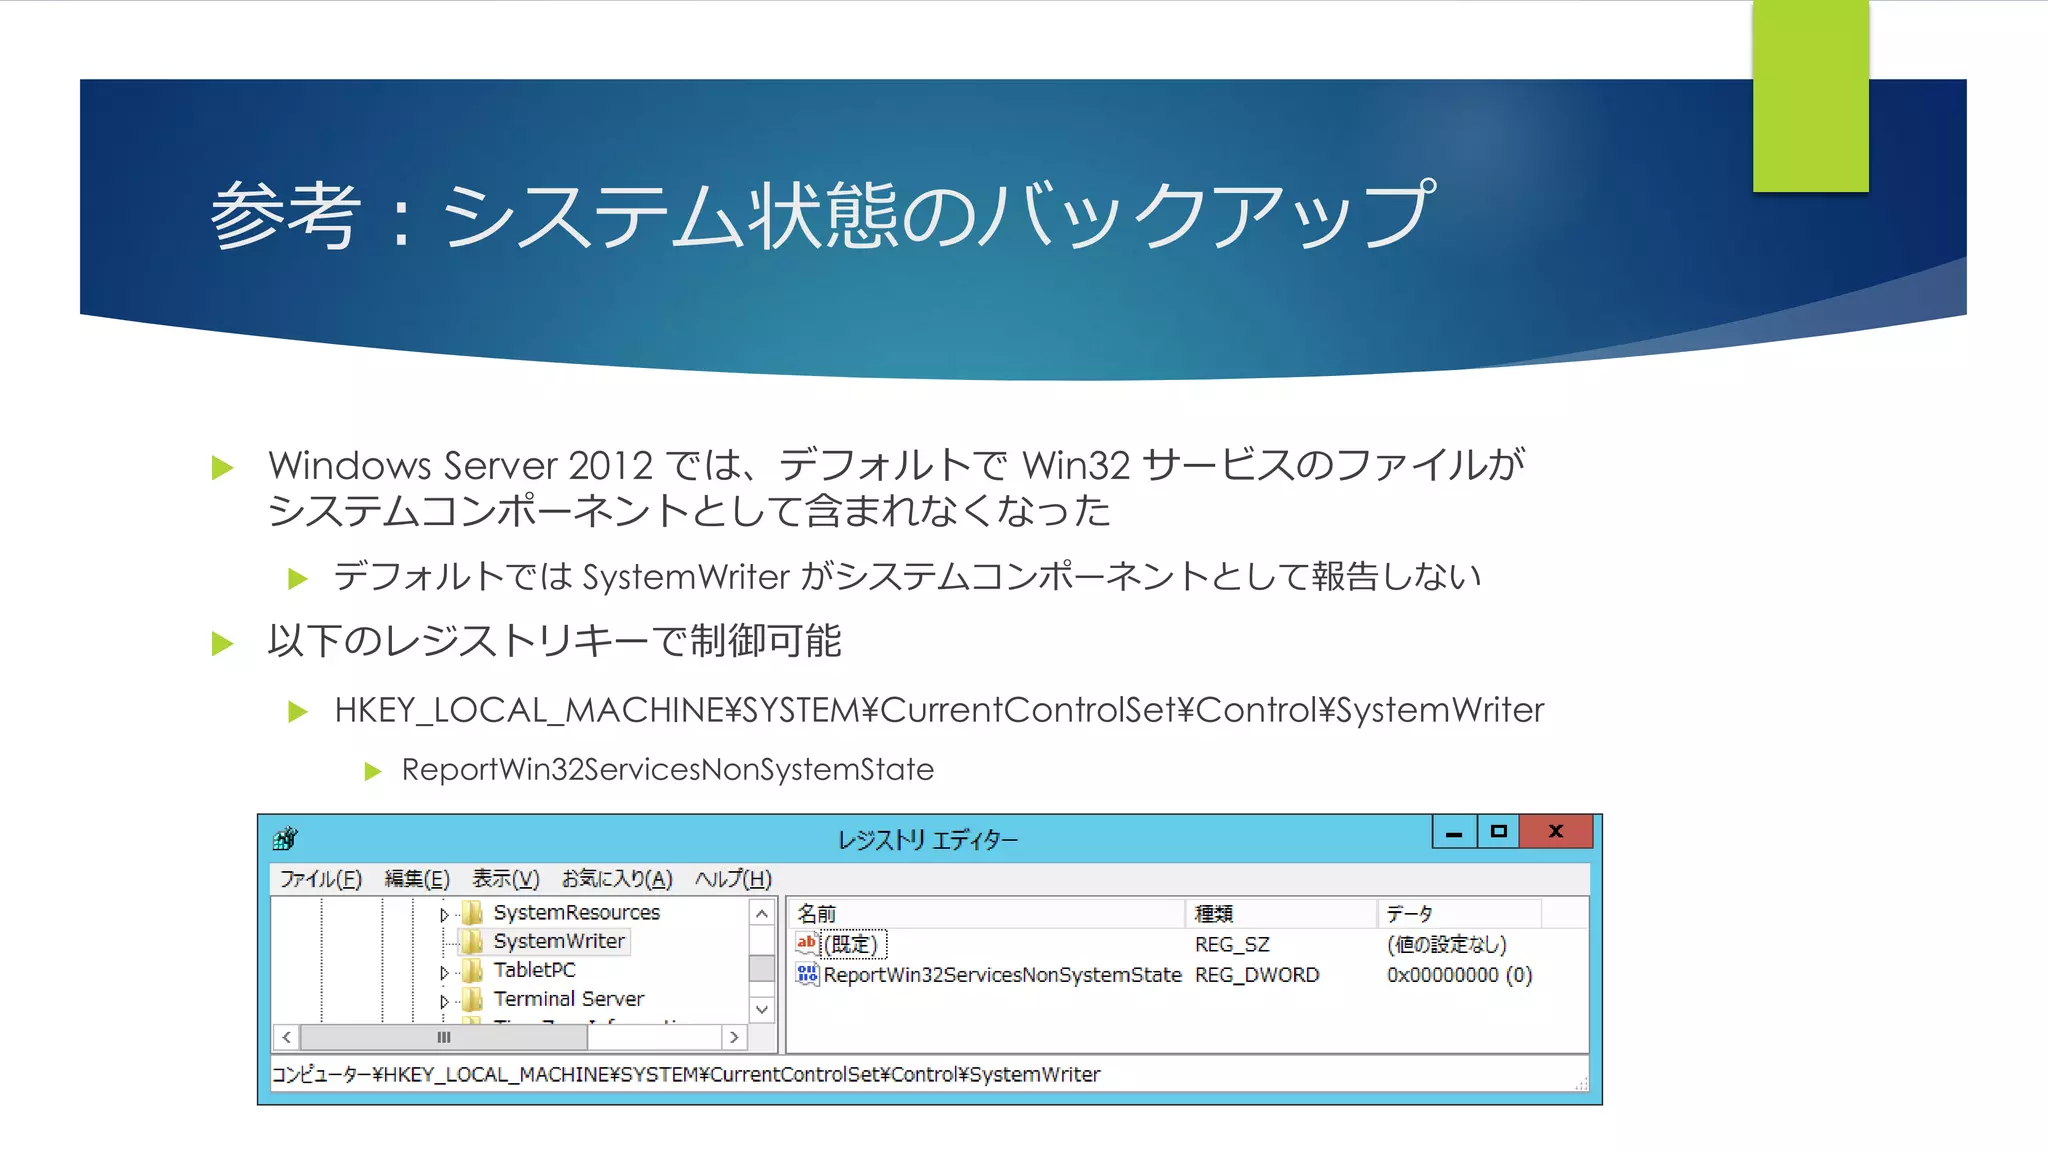Click the string value icon for (既定)
This screenshot has height=1152, width=2048.
click(807, 943)
